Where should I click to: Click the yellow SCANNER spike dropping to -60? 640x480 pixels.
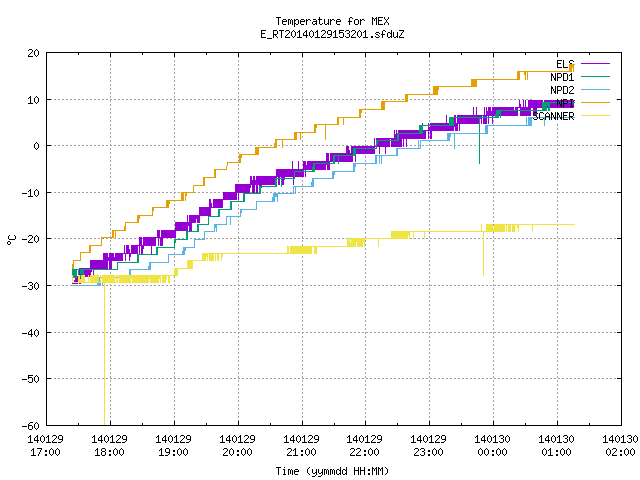pos(104,355)
